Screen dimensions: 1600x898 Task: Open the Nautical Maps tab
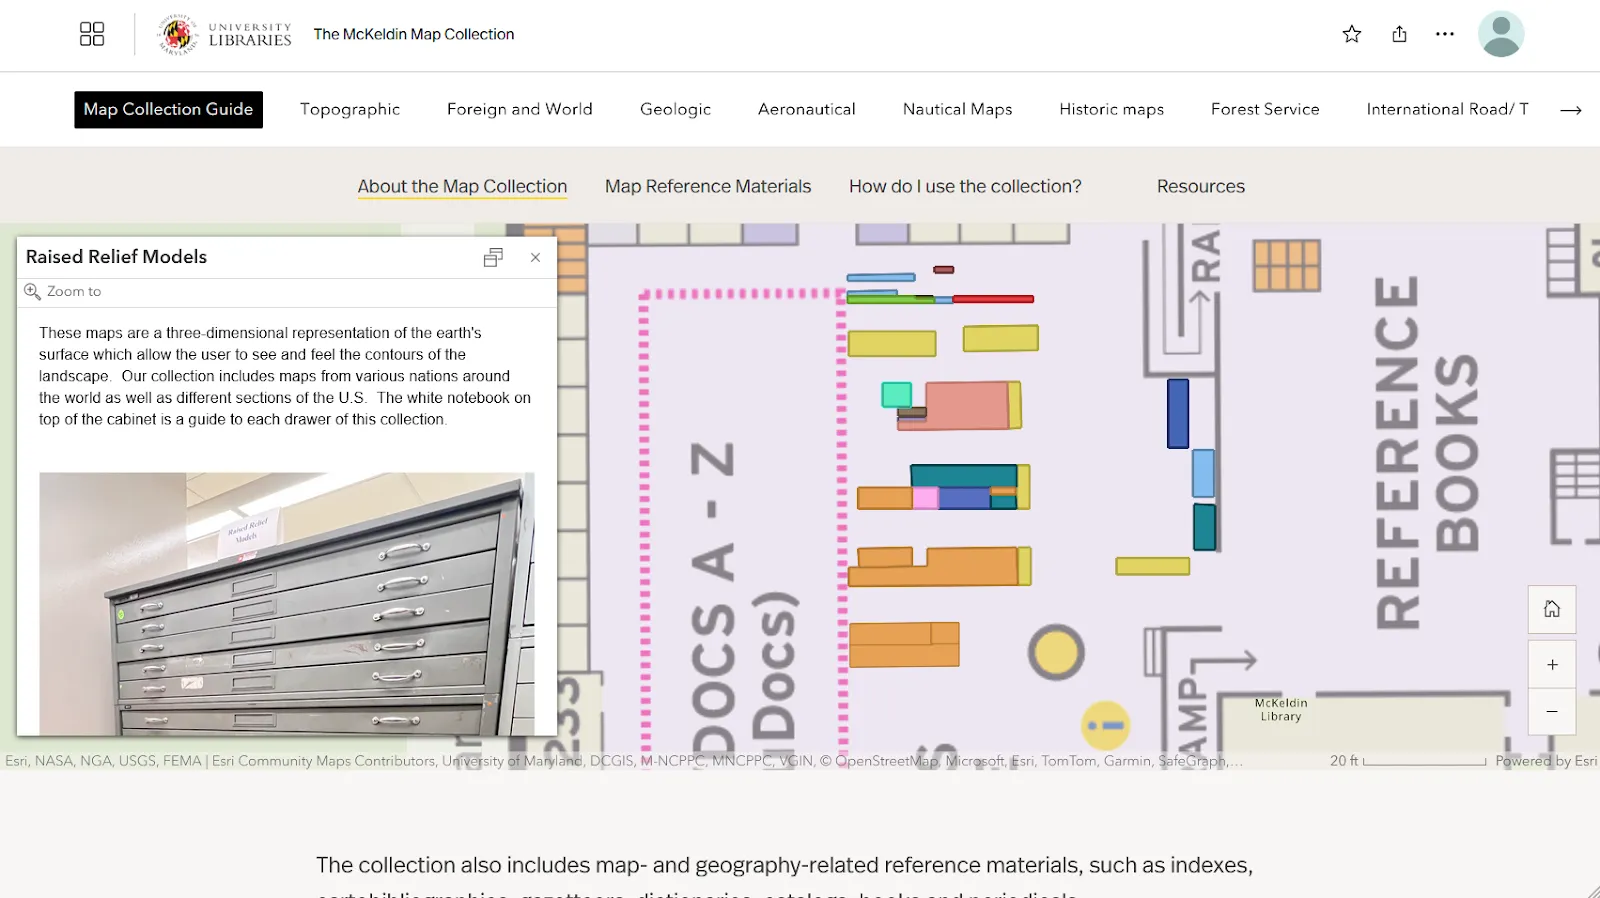958,109
